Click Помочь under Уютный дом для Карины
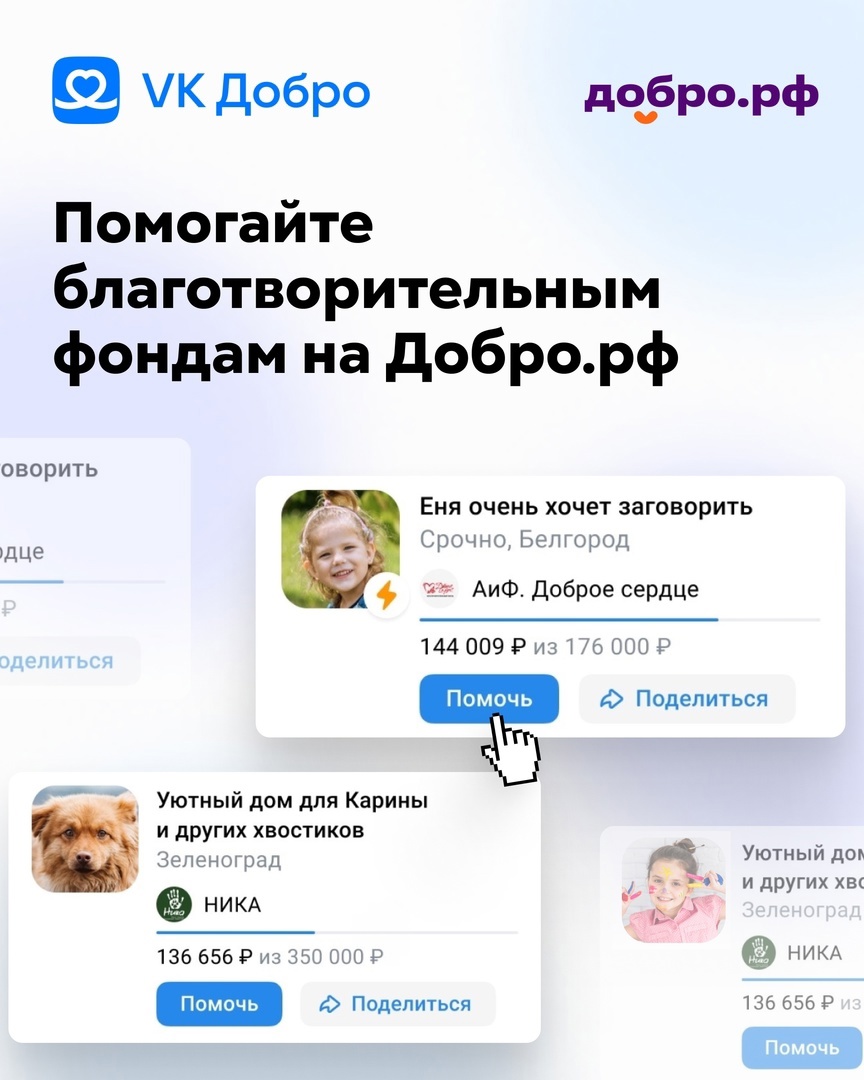 (x=219, y=1004)
